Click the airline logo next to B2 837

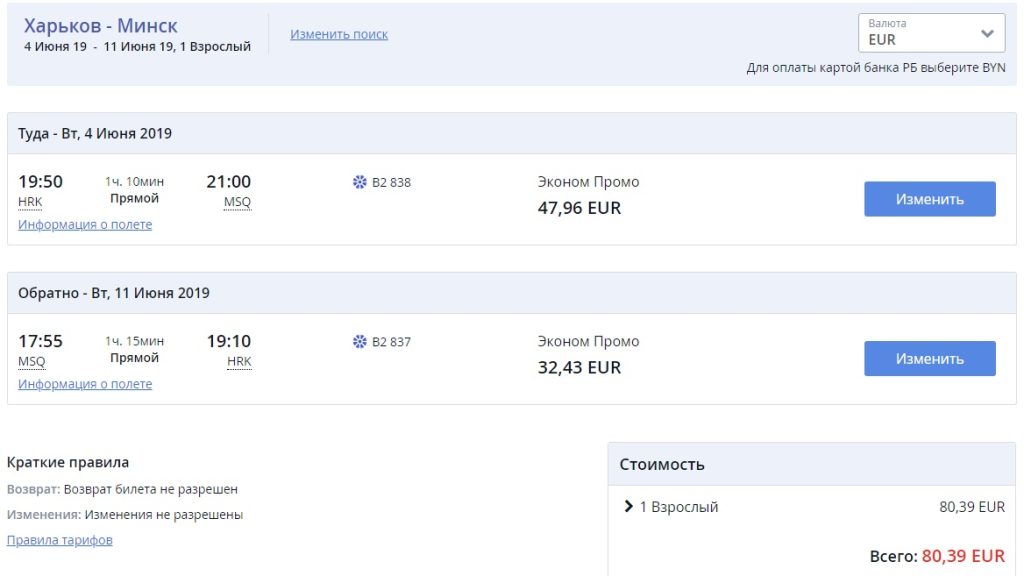(x=360, y=342)
